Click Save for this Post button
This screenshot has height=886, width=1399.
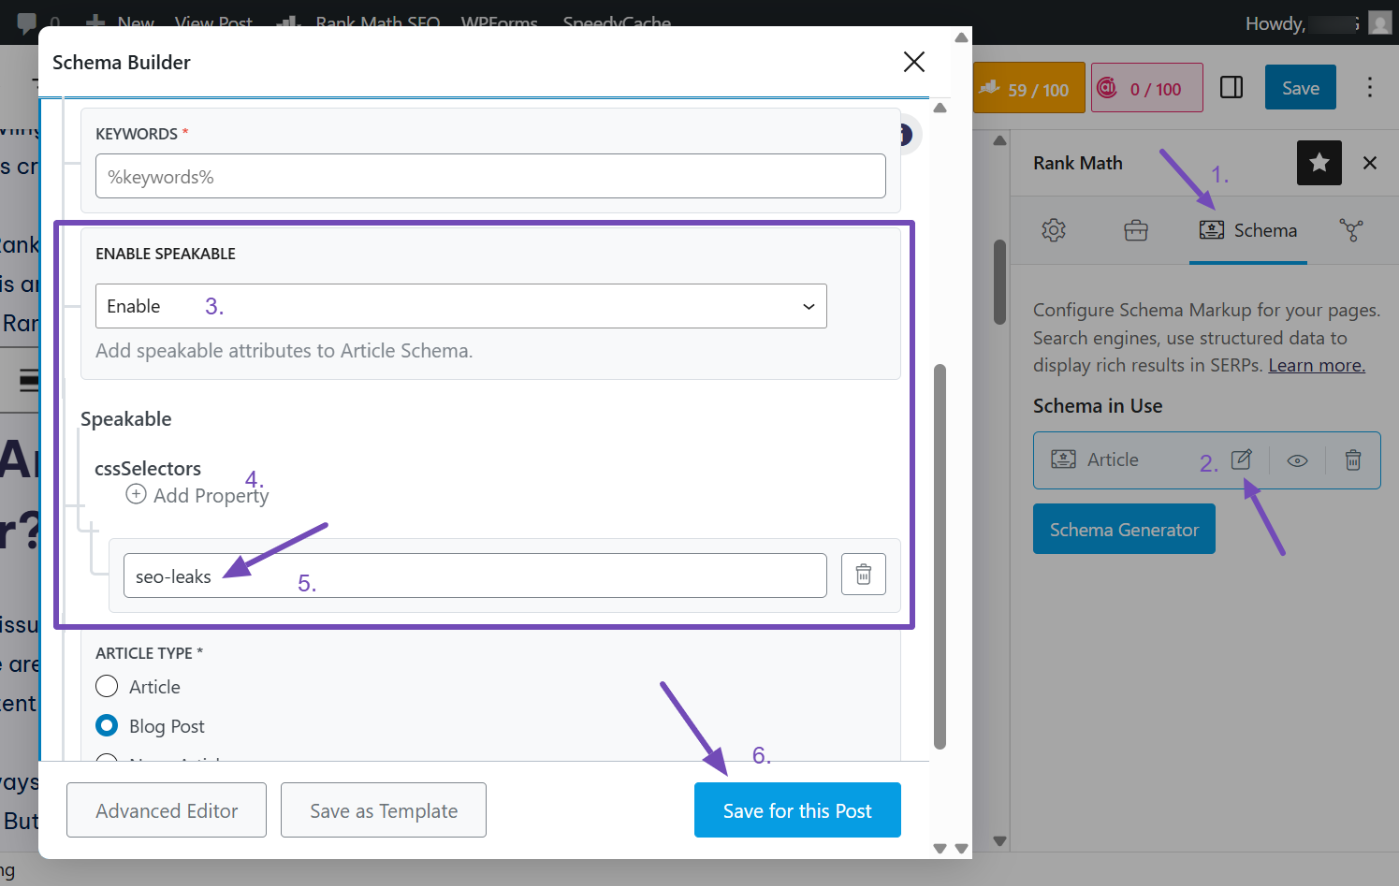click(x=797, y=810)
